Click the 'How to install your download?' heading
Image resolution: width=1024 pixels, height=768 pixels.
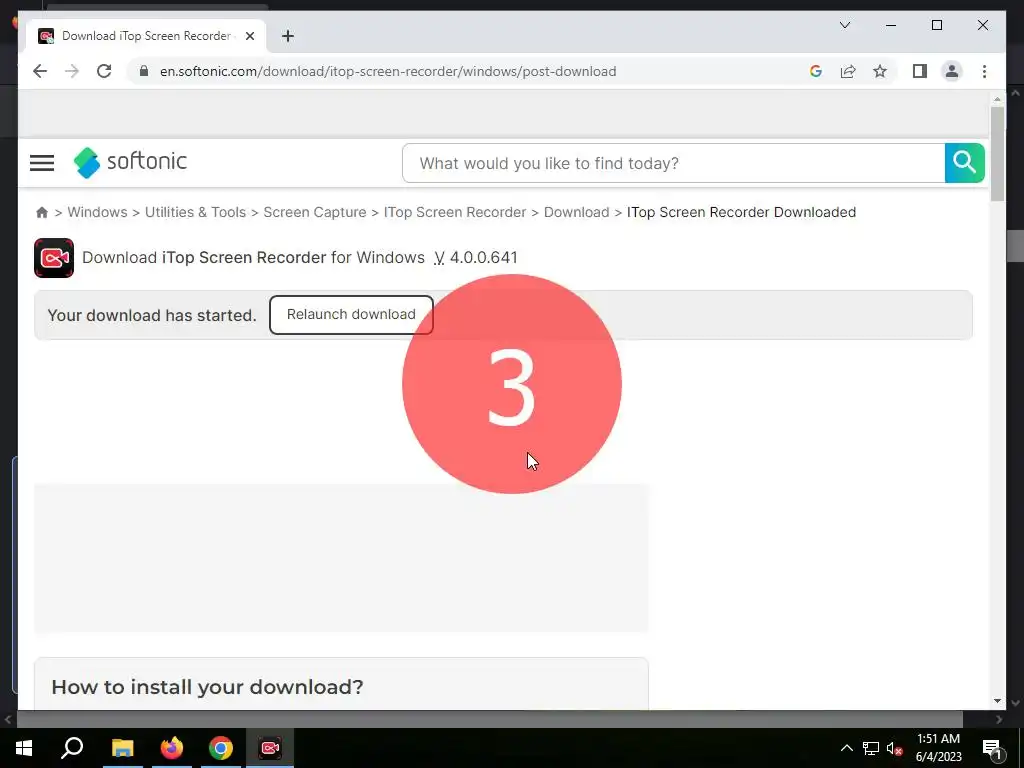207,687
